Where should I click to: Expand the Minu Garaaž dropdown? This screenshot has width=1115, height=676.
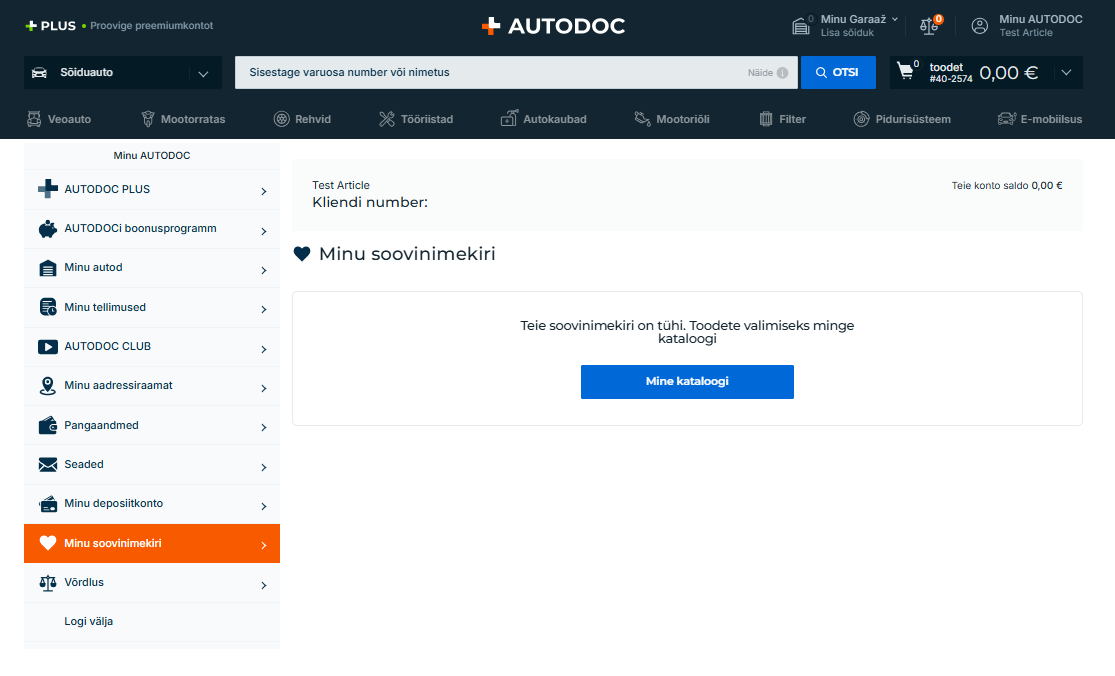pos(894,19)
